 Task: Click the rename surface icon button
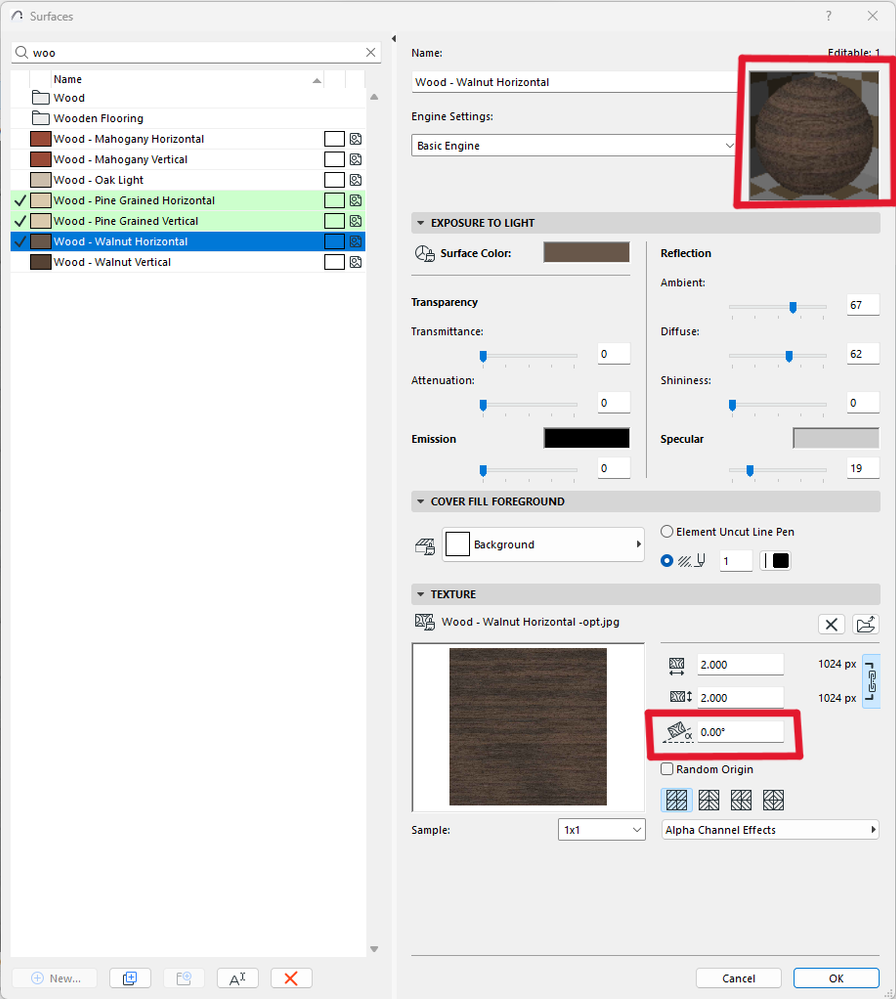pyautogui.click(x=238, y=978)
